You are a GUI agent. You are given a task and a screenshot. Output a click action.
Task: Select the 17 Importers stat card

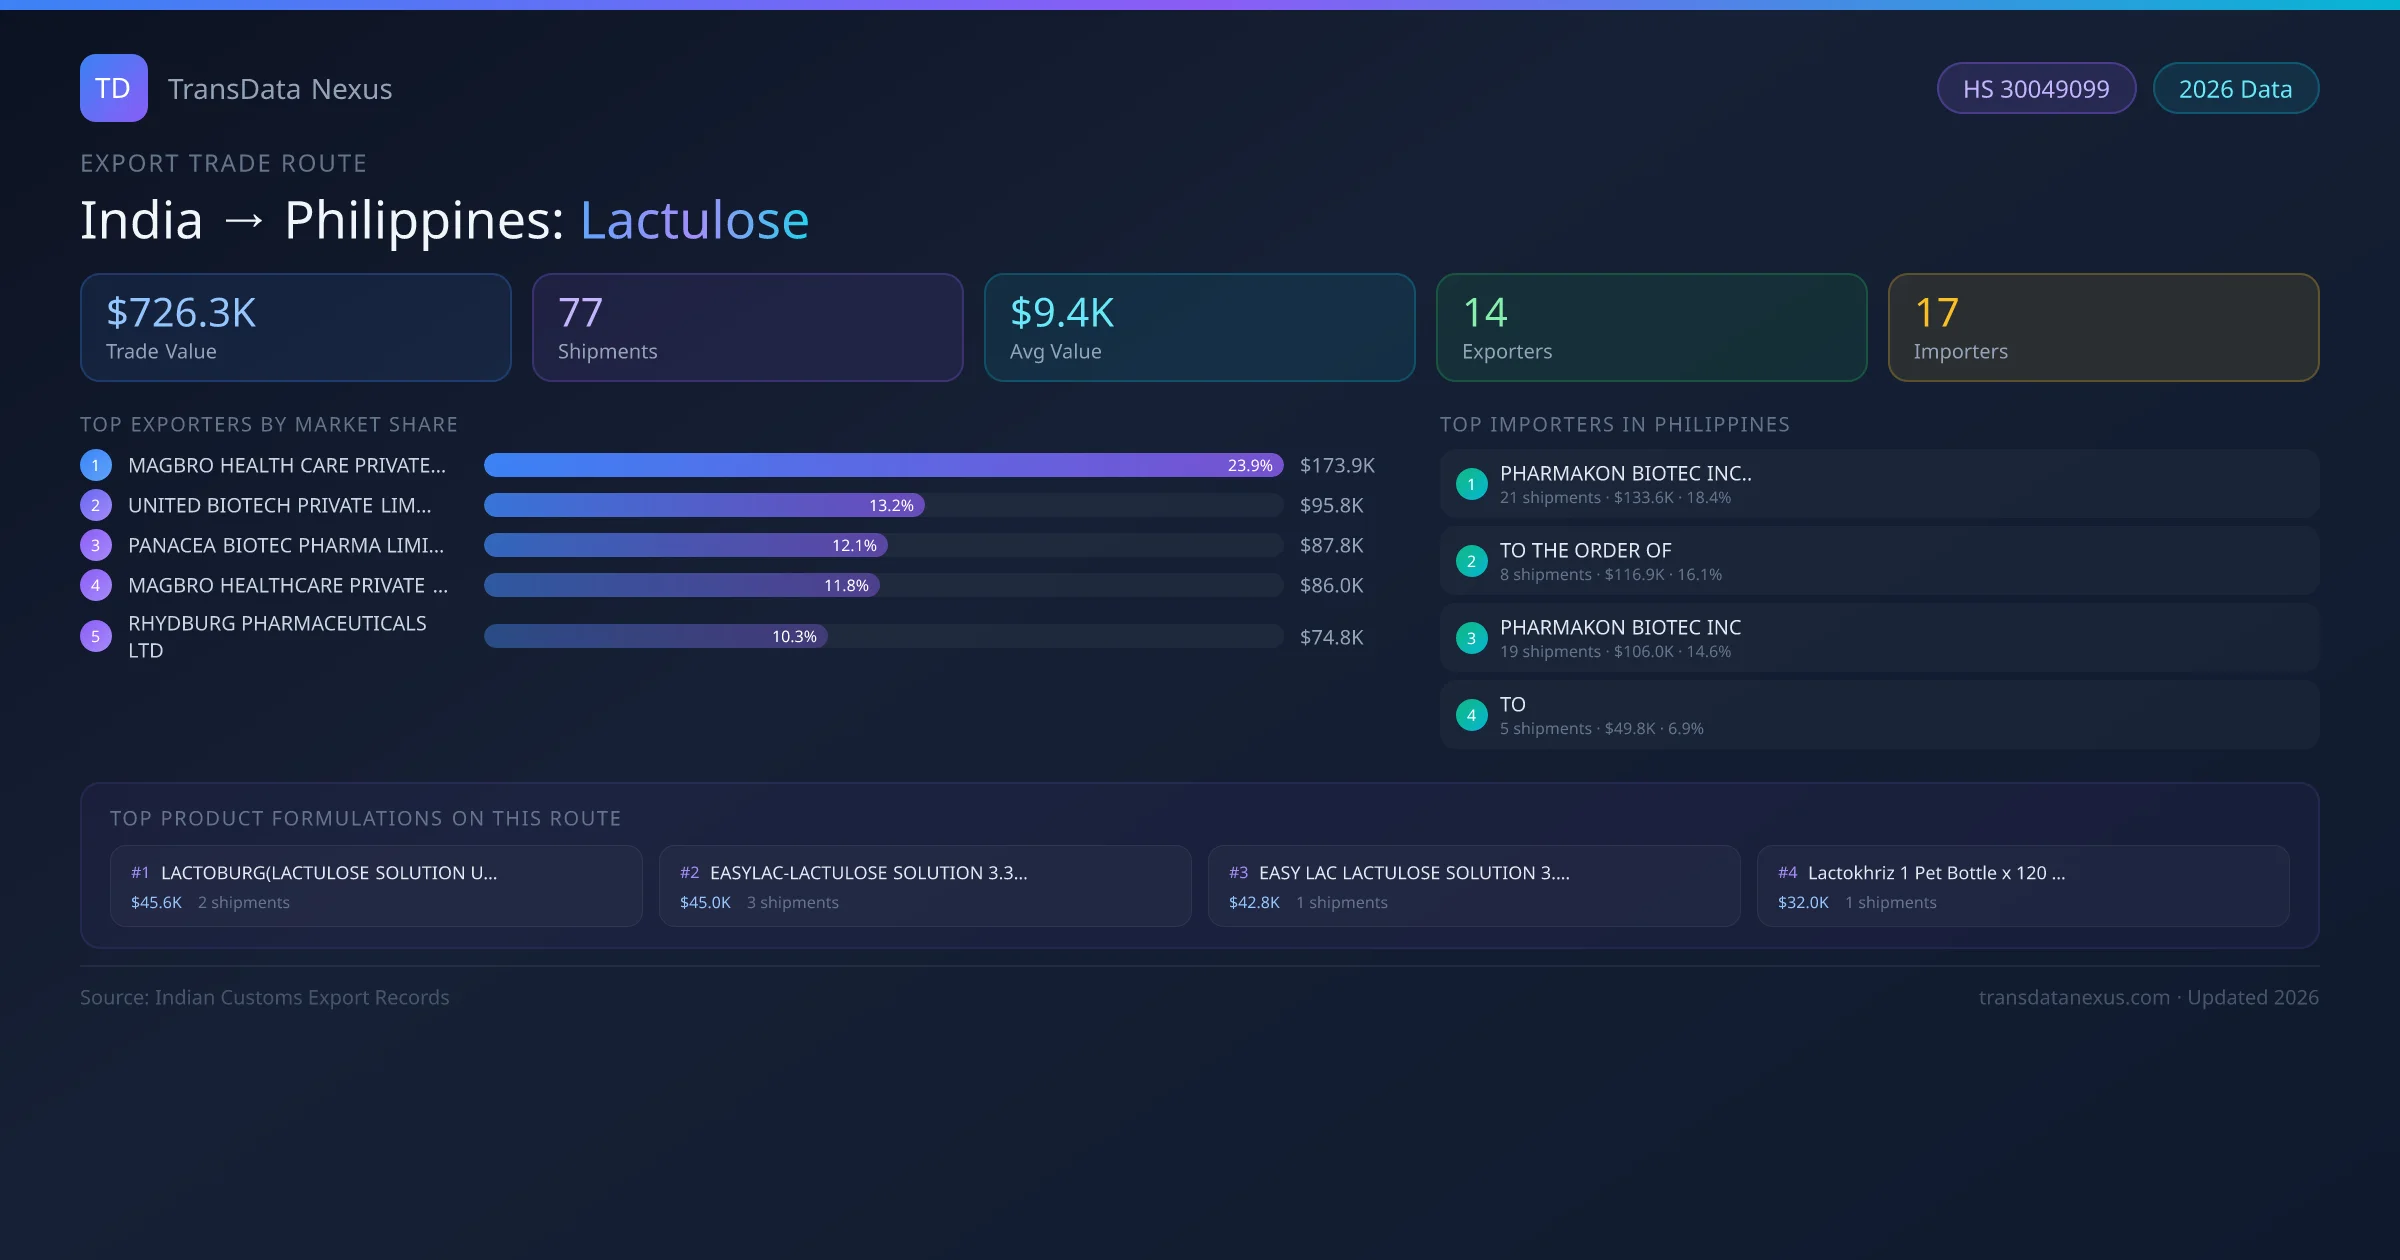click(x=2103, y=328)
